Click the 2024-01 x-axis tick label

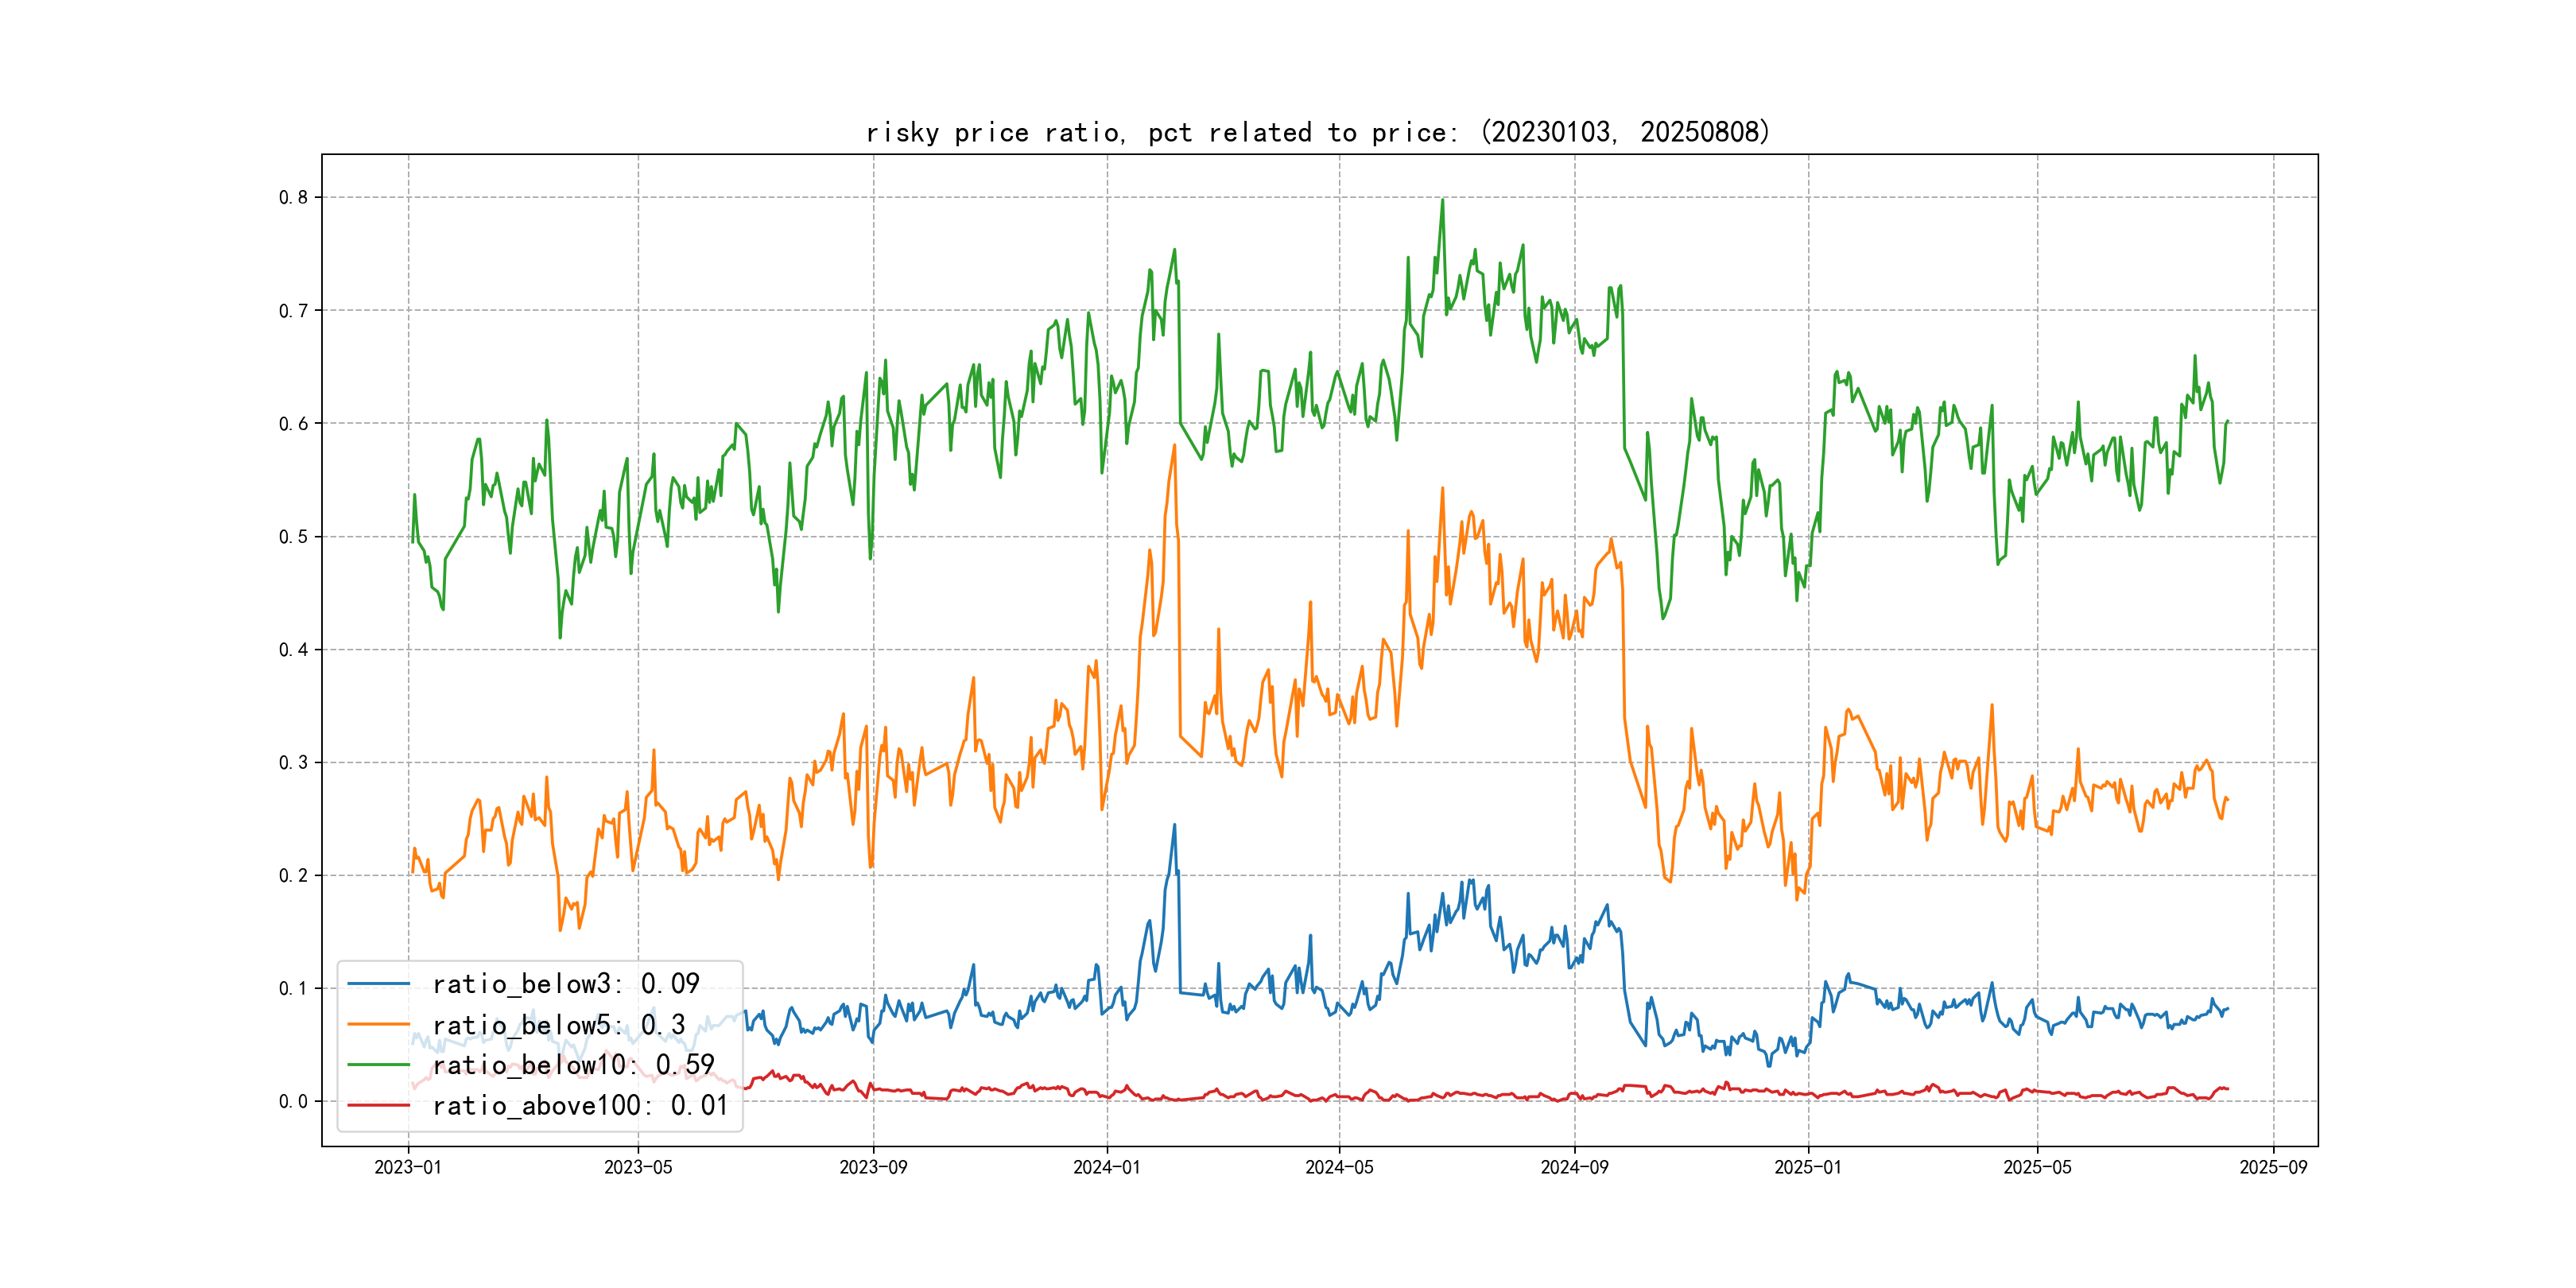tap(1106, 1167)
